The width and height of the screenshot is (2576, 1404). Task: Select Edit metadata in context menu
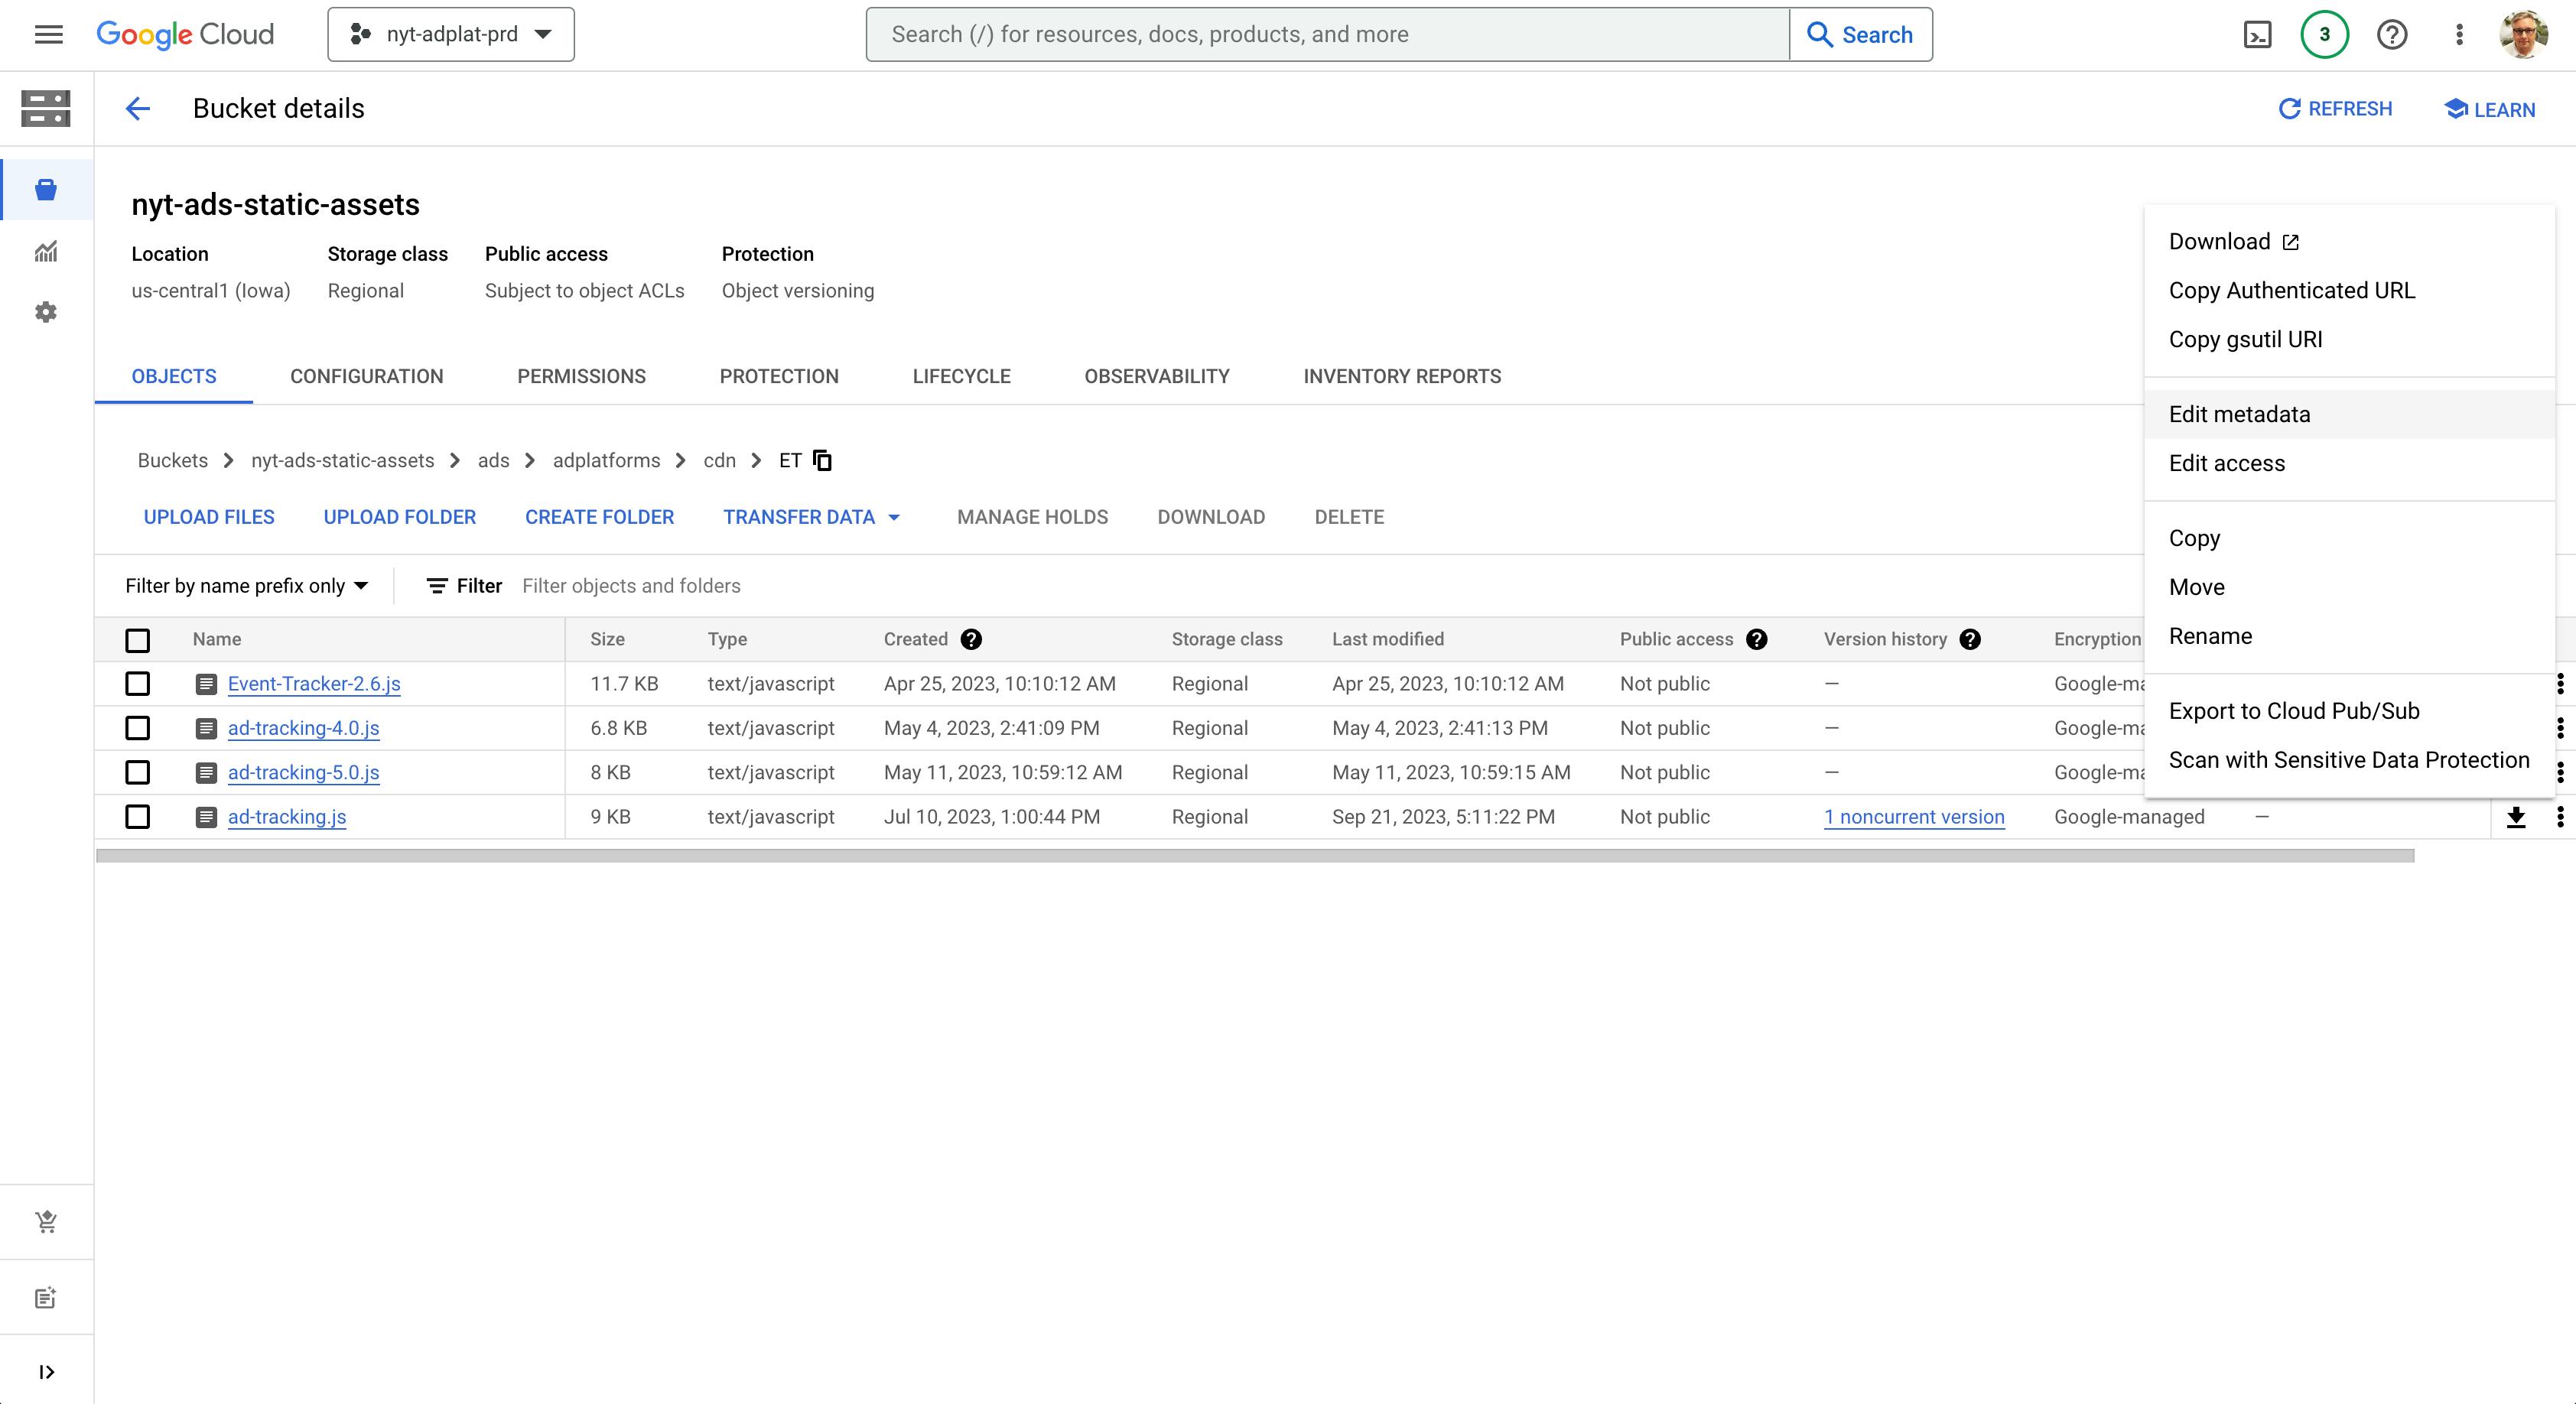2350,414
